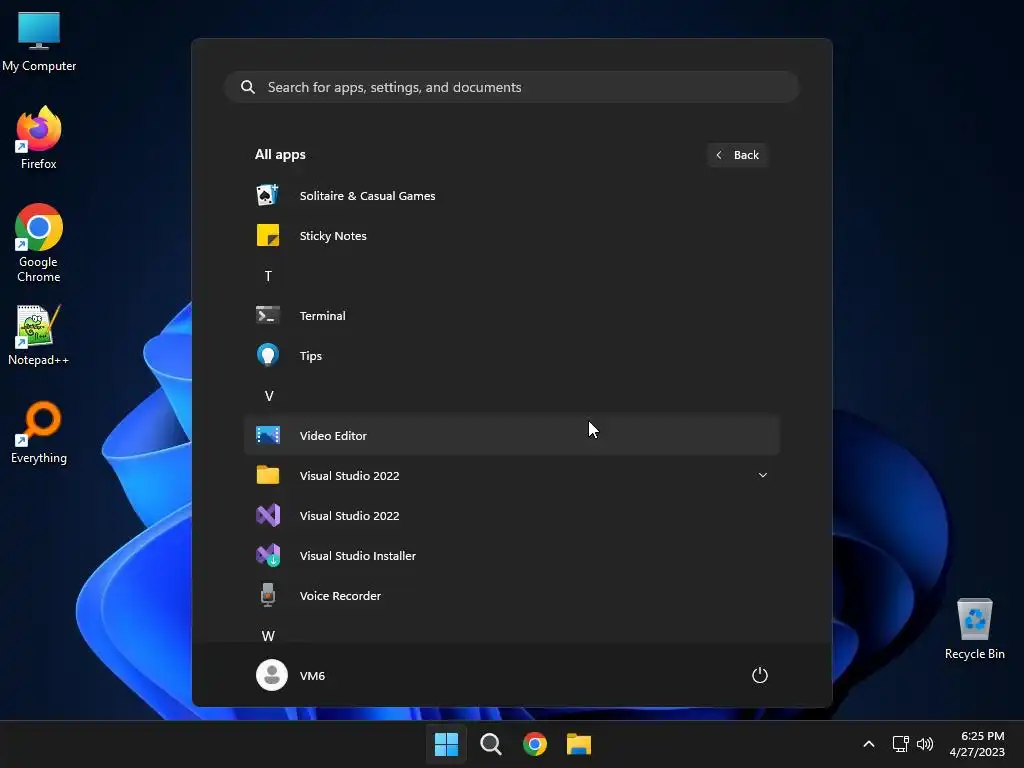1024x768 pixels.
Task: Open the Tips lightbulb icon
Action: pos(268,355)
